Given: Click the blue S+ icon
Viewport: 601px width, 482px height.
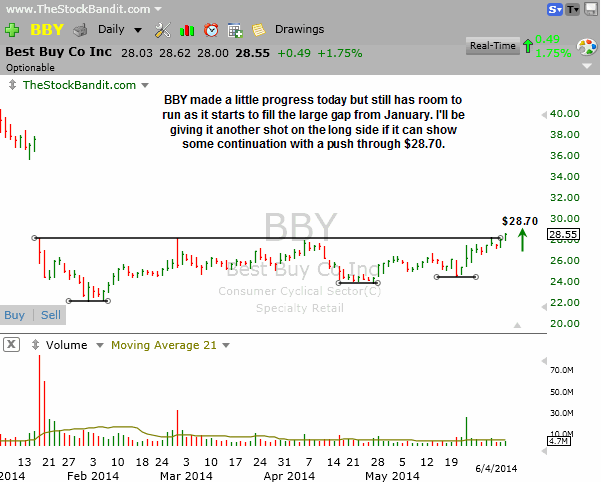Looking at the screenshot, I should (x=554, y=10).
